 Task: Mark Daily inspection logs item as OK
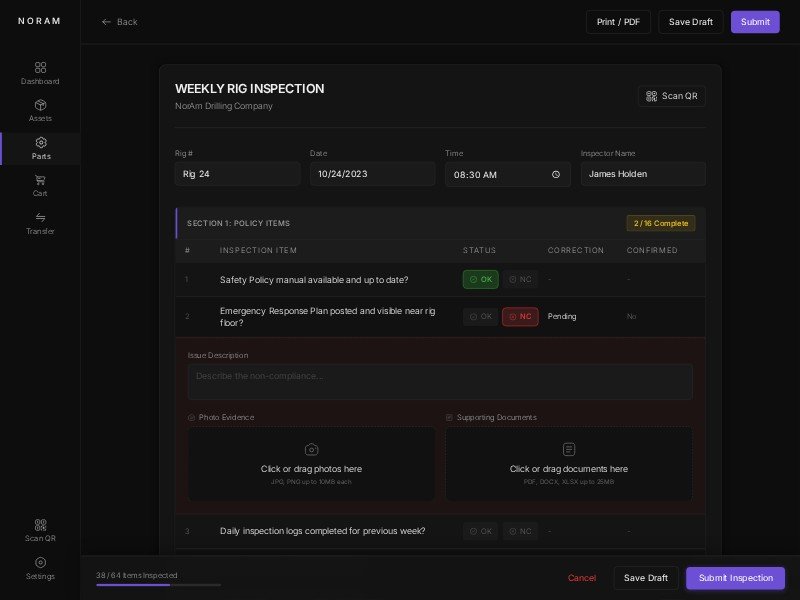480,531
